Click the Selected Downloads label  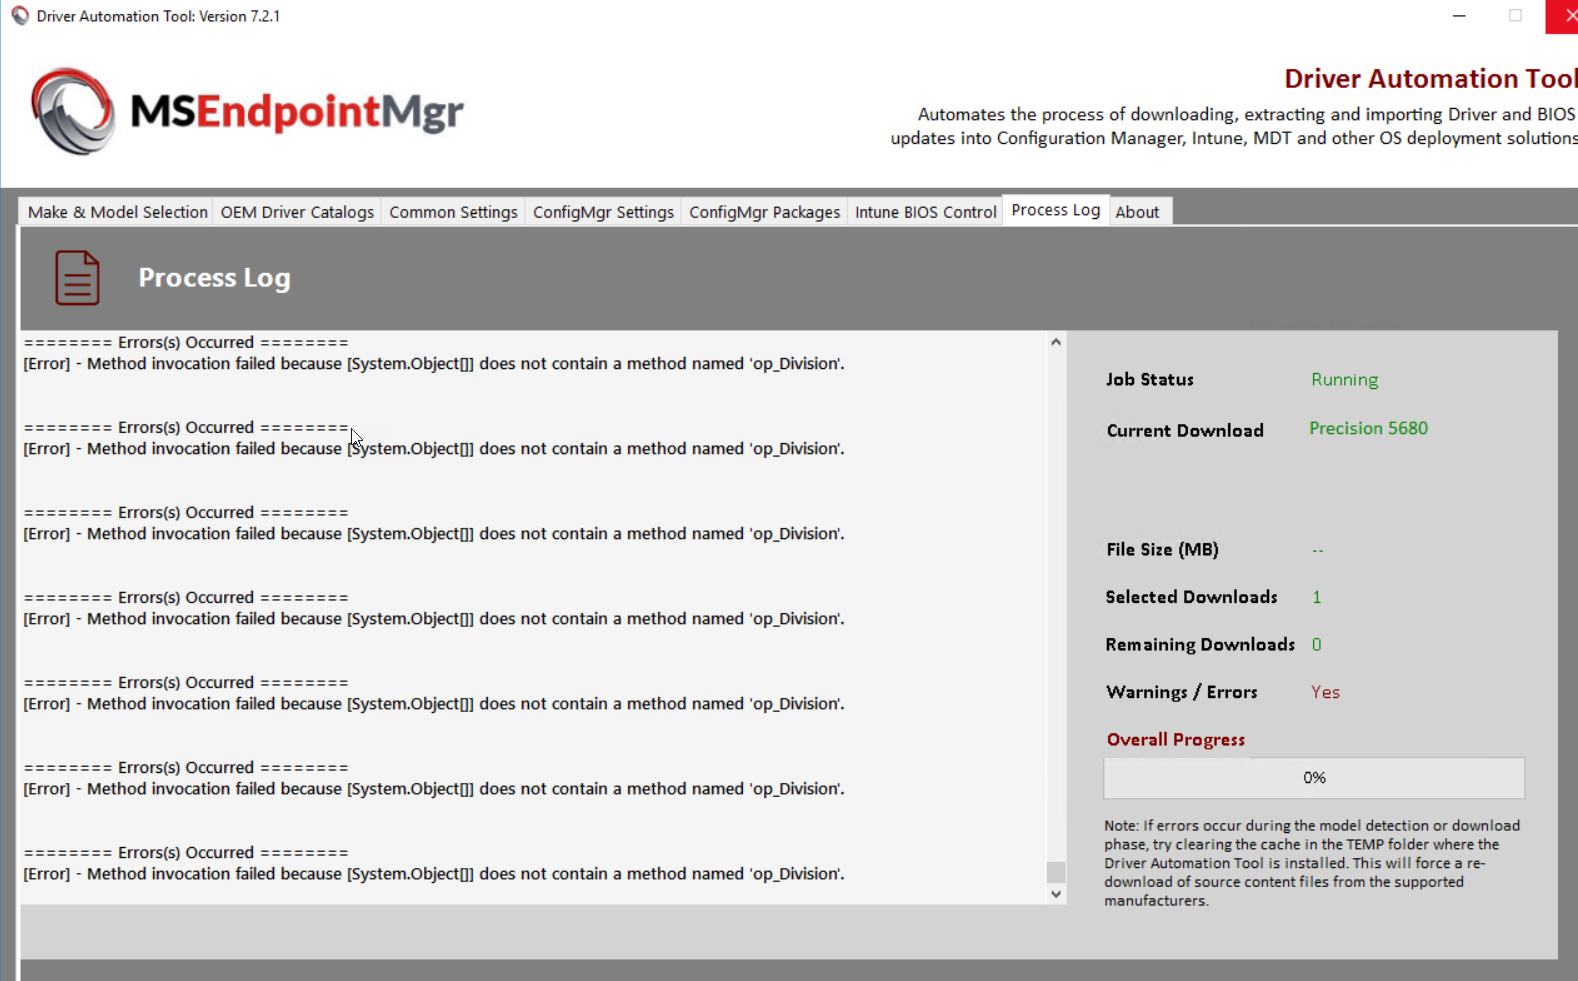pos(1191,597)
